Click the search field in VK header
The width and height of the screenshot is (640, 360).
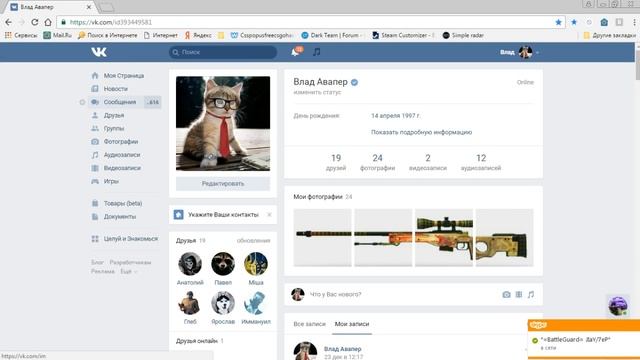pyautogui.click(x=223, y=52)
